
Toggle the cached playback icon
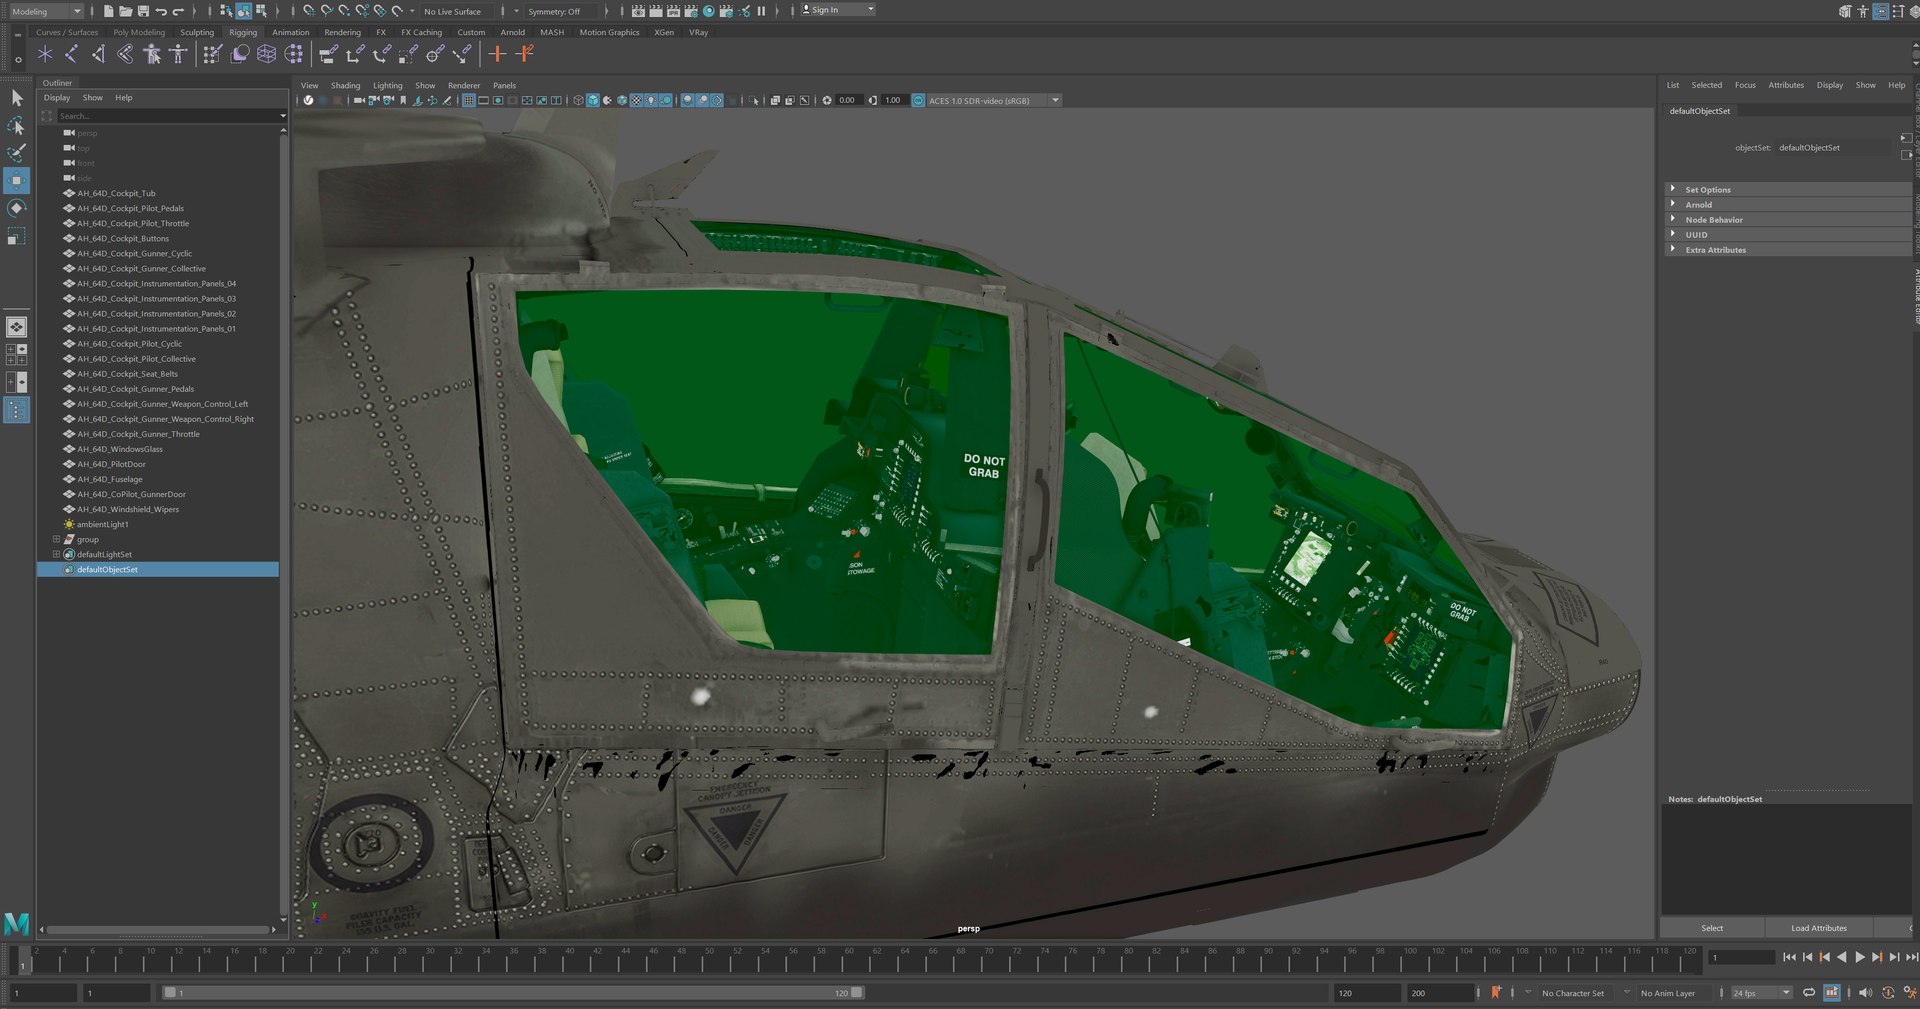click(x=1831, y=992)
